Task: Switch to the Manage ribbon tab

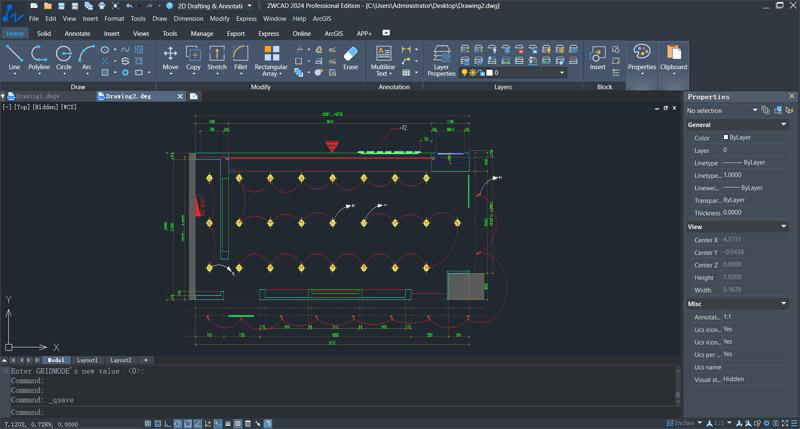Action: (x=202, y=33)
